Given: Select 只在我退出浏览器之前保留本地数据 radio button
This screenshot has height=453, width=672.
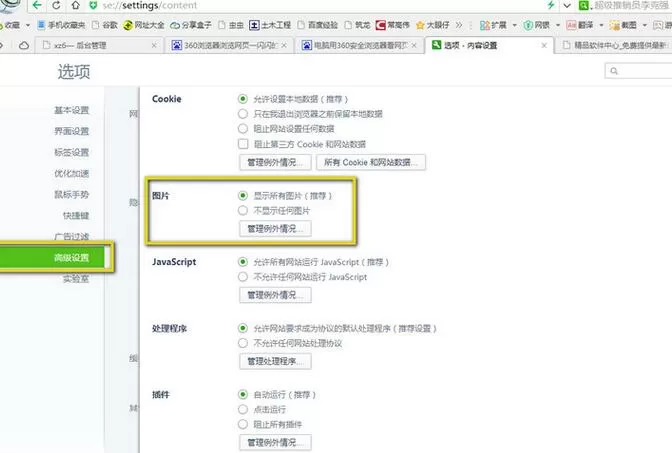Looking at the screenshot, I should coord(243,114).
